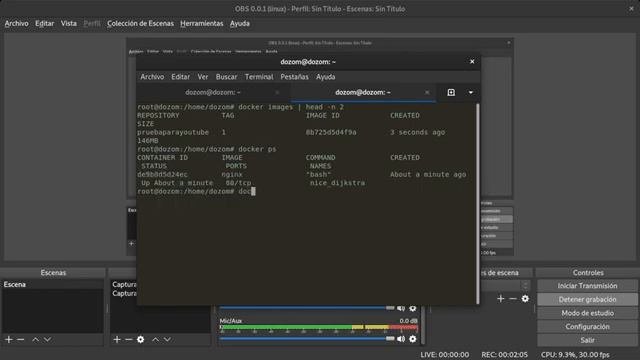This screenshot has height=360, width=640.
Task: Open OBS Vista menu
Action: click(x=69, y=24)
